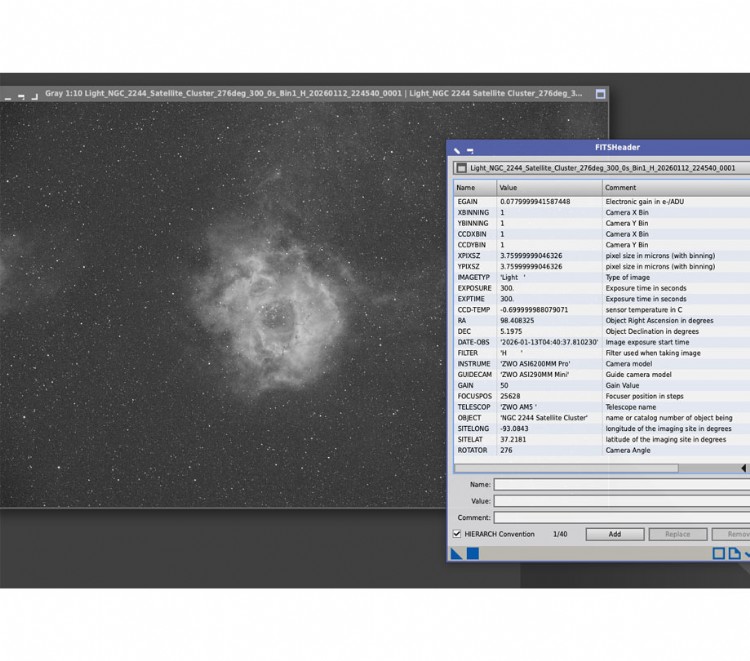Click the comment 'Electronic gain in e-/ADU'
The width and height of the screenshot is (750, 661).
pos(645,202)
